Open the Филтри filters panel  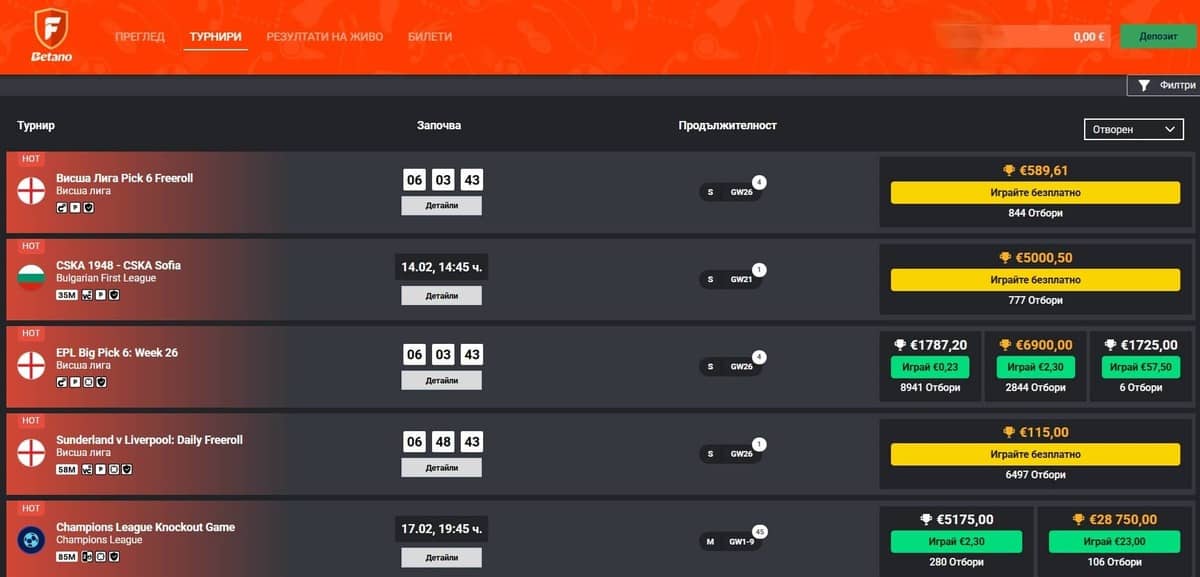click(x=1162, y=86)
